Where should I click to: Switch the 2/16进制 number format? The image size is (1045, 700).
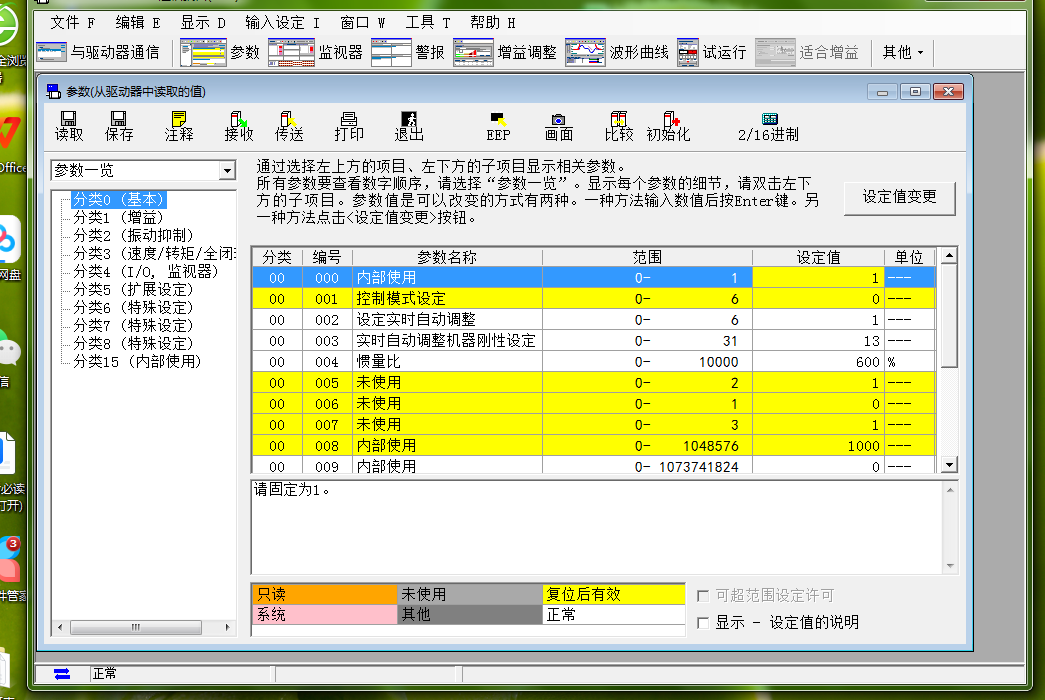768,125
